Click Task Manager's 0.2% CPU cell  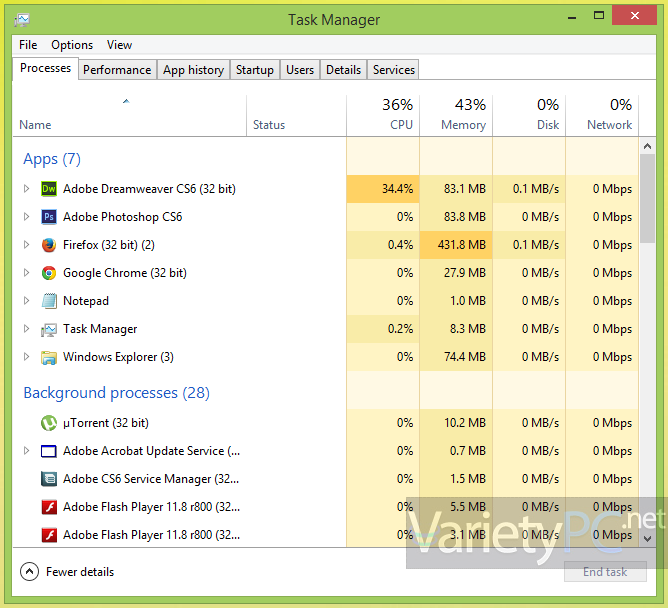383,329
